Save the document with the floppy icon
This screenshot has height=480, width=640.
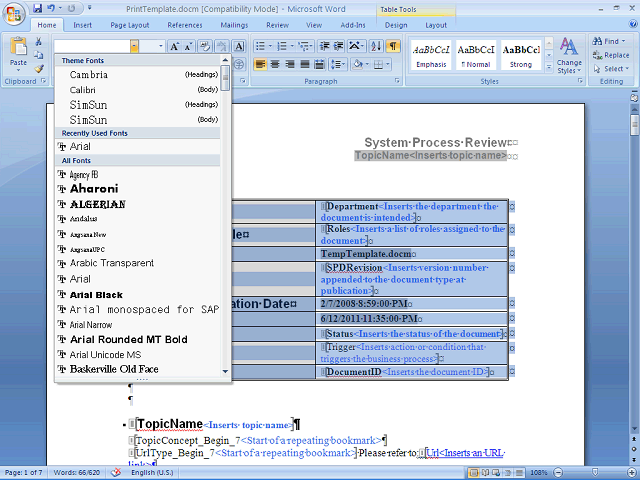click(38, 8)
